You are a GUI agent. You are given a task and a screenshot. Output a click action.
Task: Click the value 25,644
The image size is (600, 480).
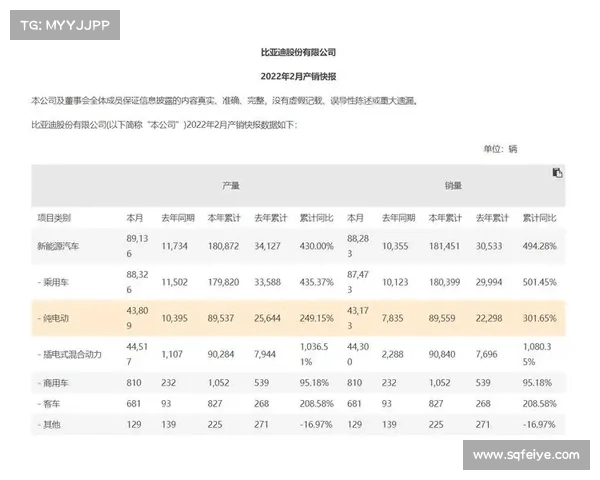pyautogui.click(x=267, y=318)
